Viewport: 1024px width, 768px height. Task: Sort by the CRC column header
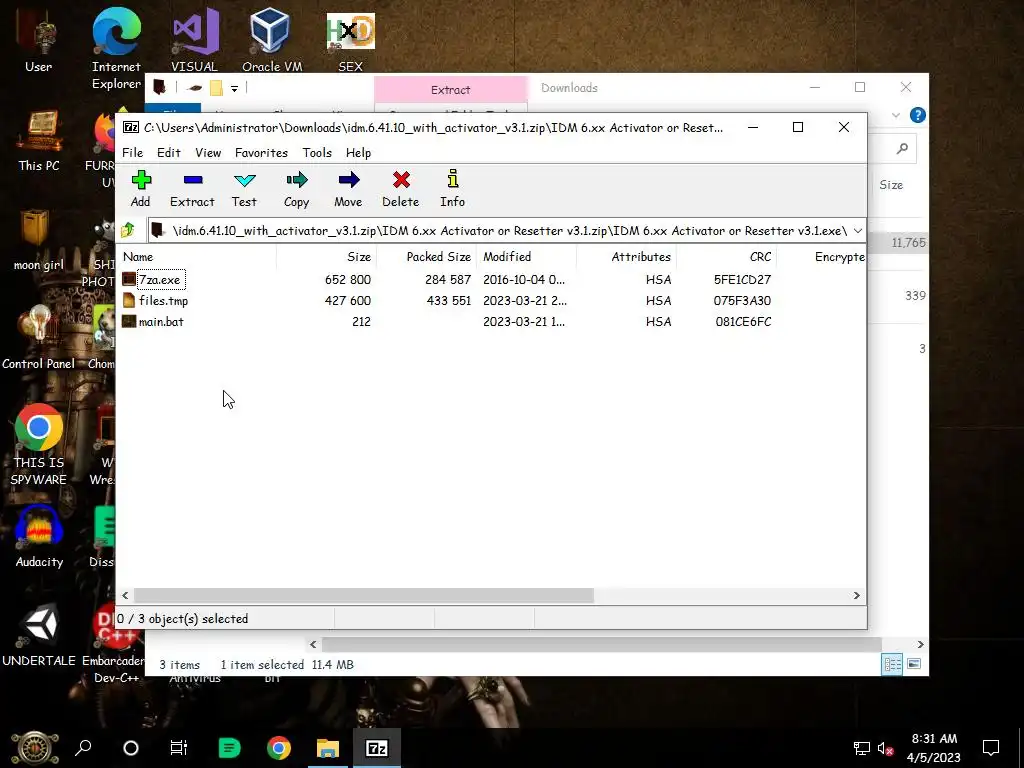pyautogui.click(x=726, y=257)
